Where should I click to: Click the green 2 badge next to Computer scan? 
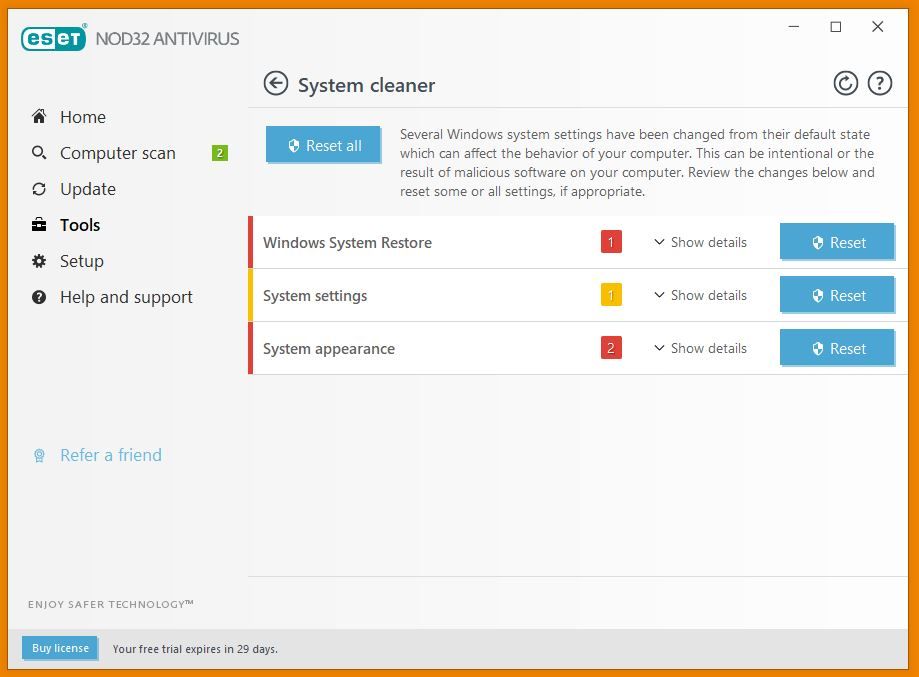220,153
